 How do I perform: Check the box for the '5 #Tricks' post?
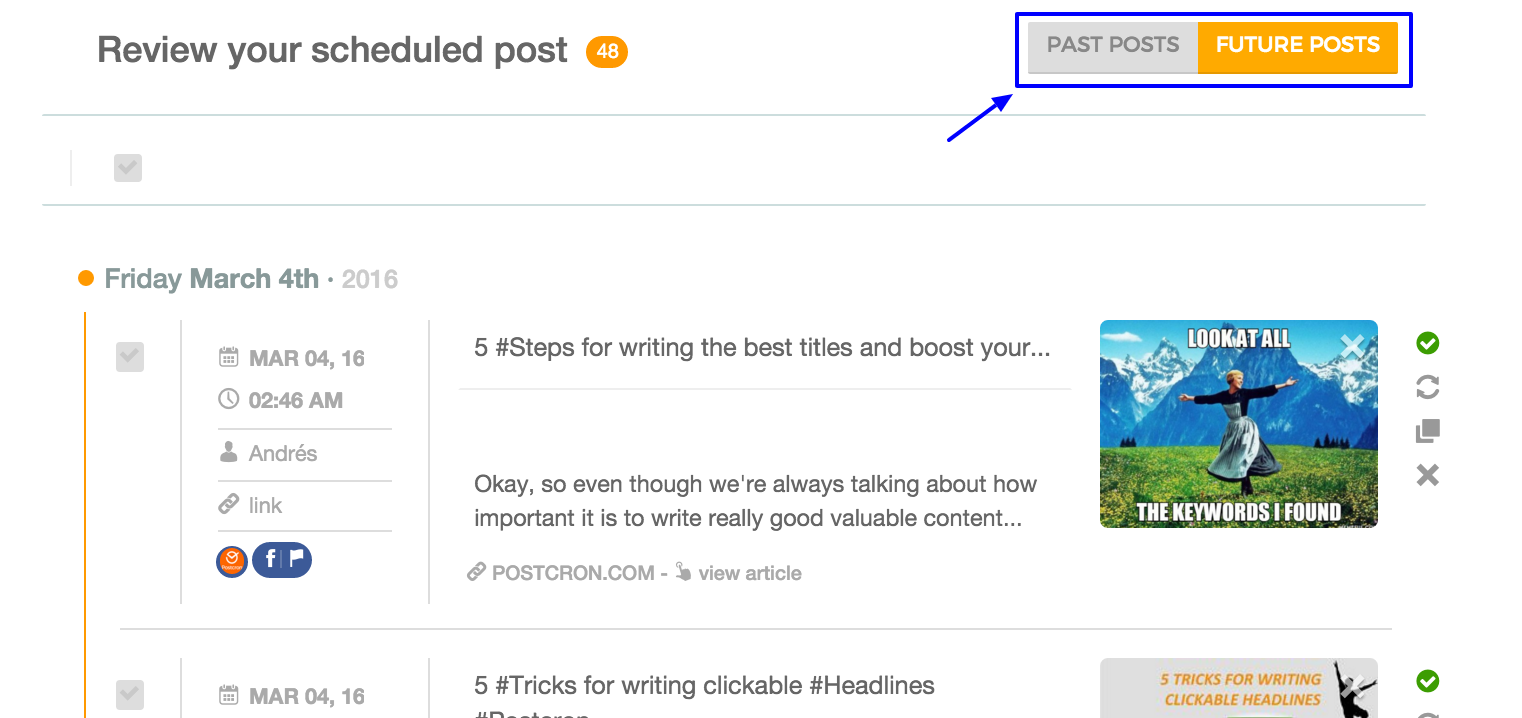coord(130,694)
